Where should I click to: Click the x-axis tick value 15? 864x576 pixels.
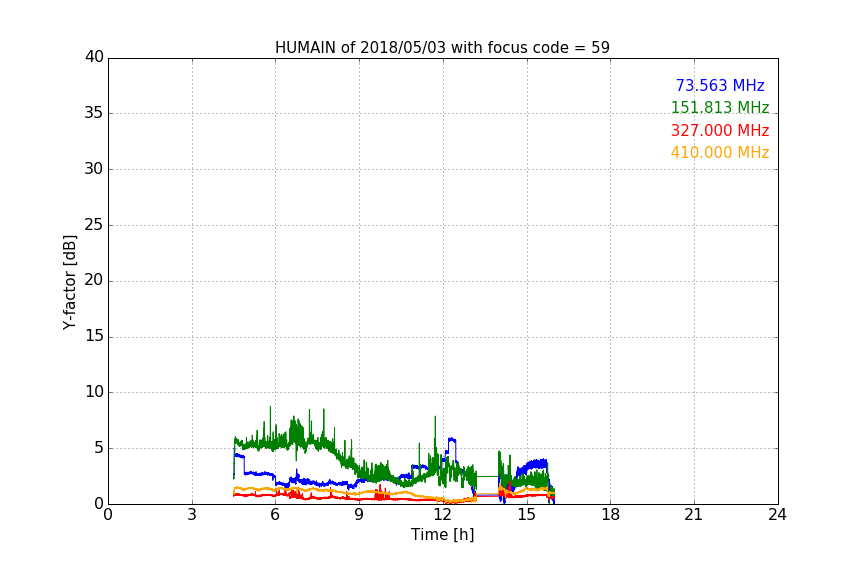(527, 515)
